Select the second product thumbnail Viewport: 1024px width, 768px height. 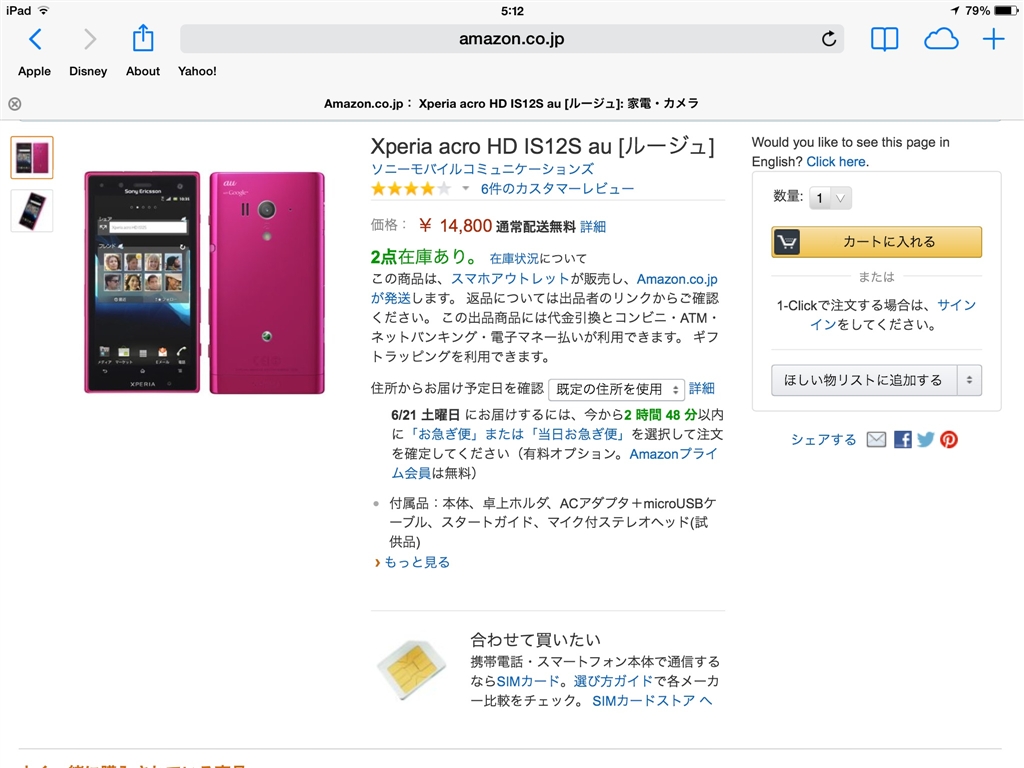tap(32, 211)
